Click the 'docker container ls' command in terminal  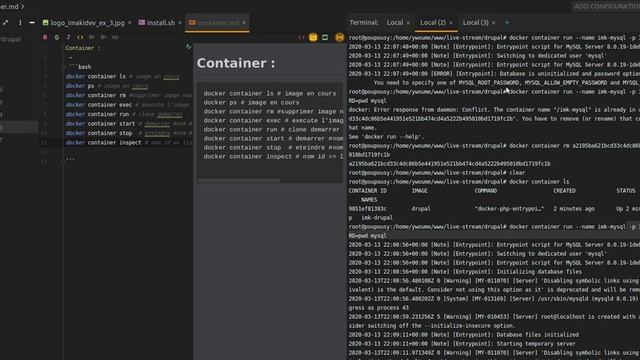[539, 182]
